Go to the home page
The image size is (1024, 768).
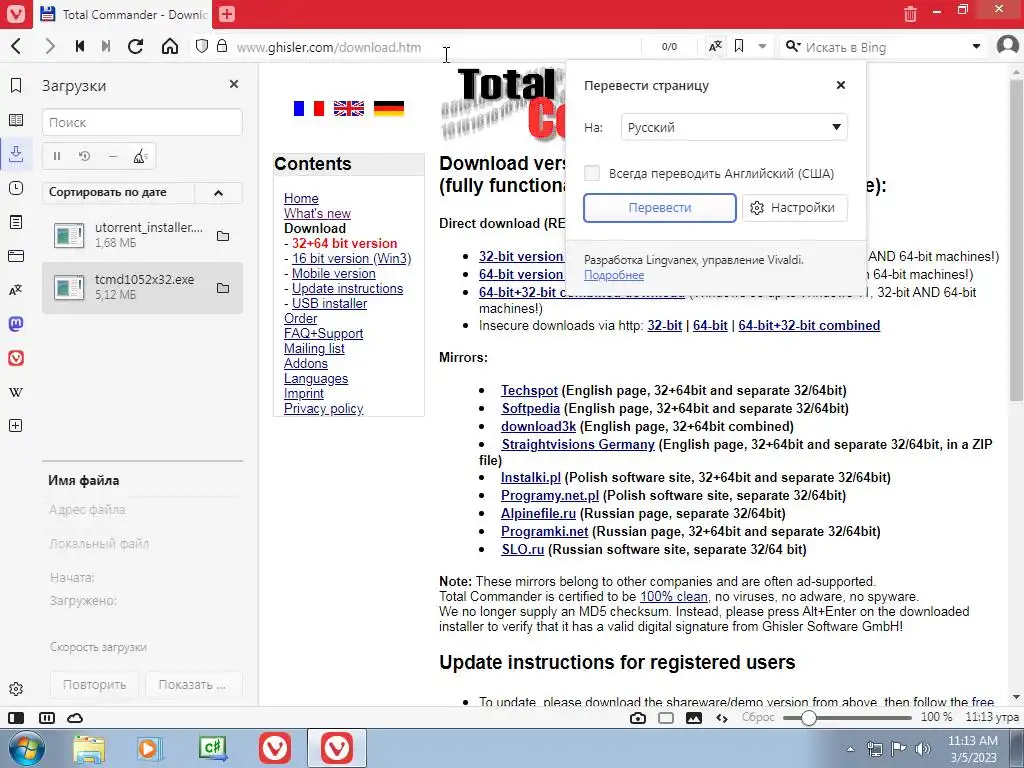point(170,46)
